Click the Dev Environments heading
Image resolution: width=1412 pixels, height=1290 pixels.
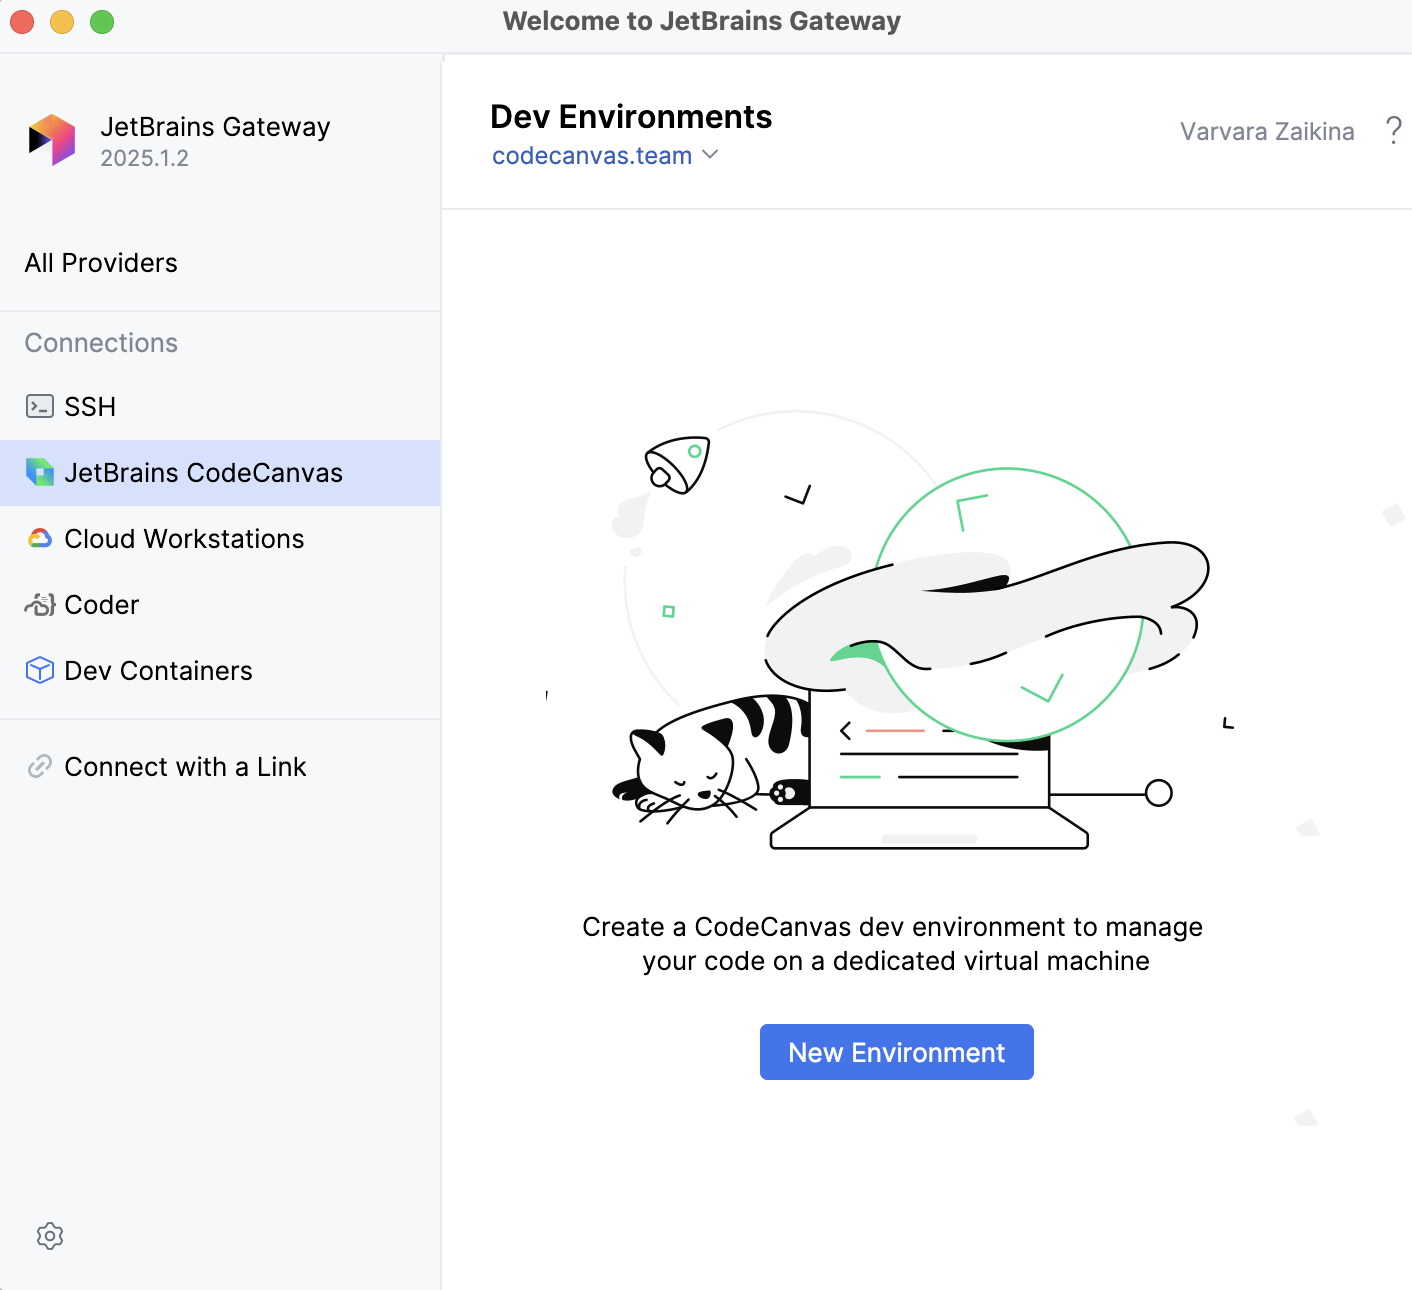pyautogui.click(x=631, y=117)
